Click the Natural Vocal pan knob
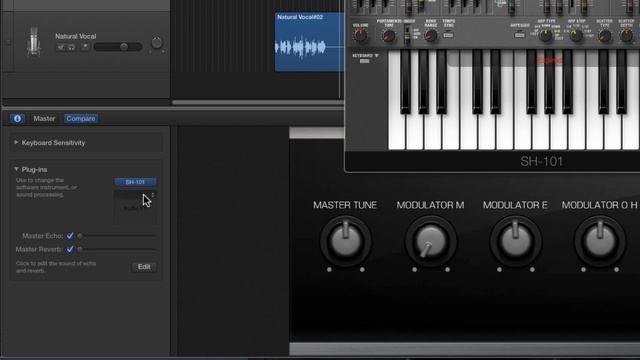640x360 pixels. [157, 42]
